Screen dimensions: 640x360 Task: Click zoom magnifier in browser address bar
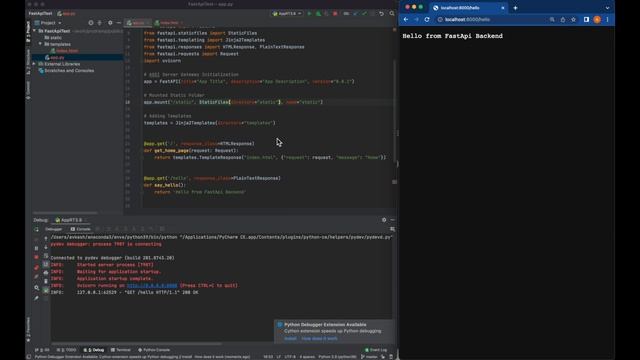(552, 20)
